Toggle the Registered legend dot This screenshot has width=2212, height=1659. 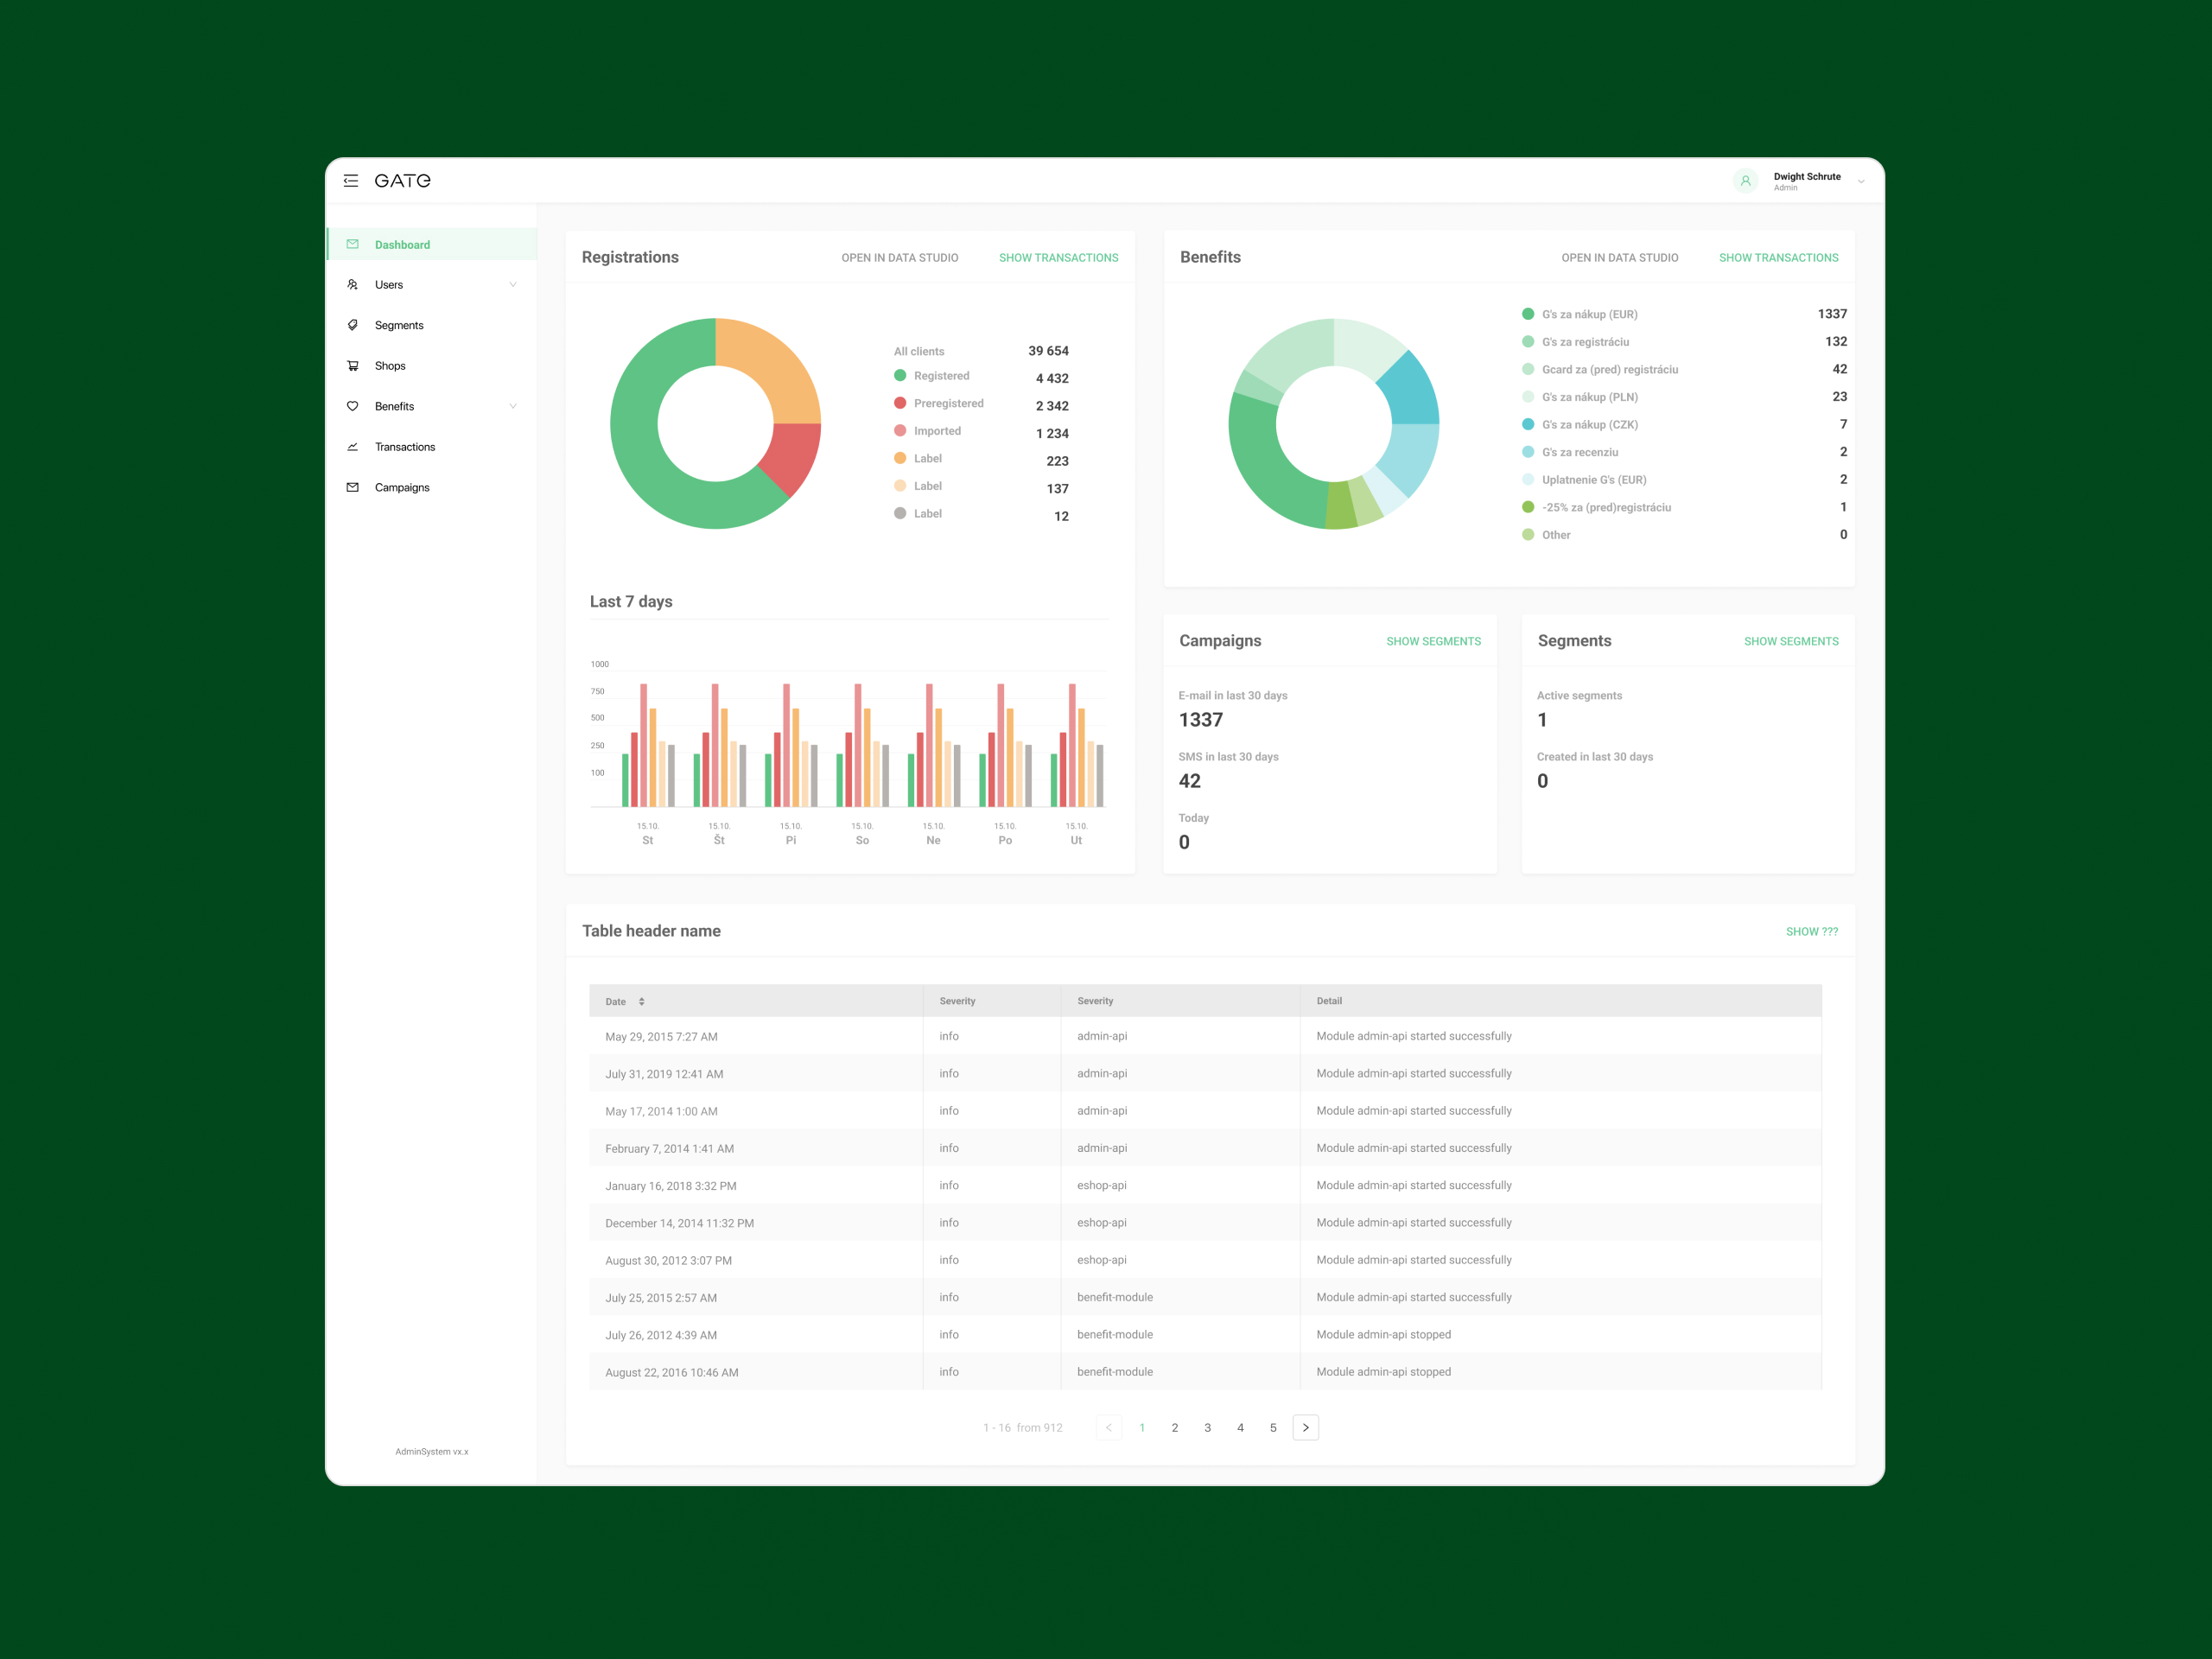coord(900,376)
